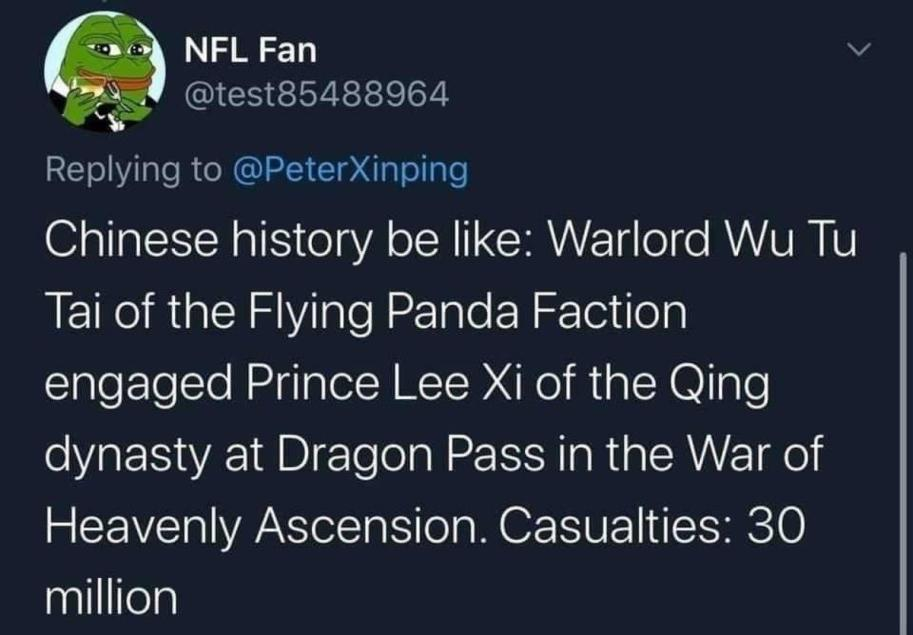The height and width of the screenshot is (635, 913).
Task: Click the NFL Fan display name
Action: (251, 51)
